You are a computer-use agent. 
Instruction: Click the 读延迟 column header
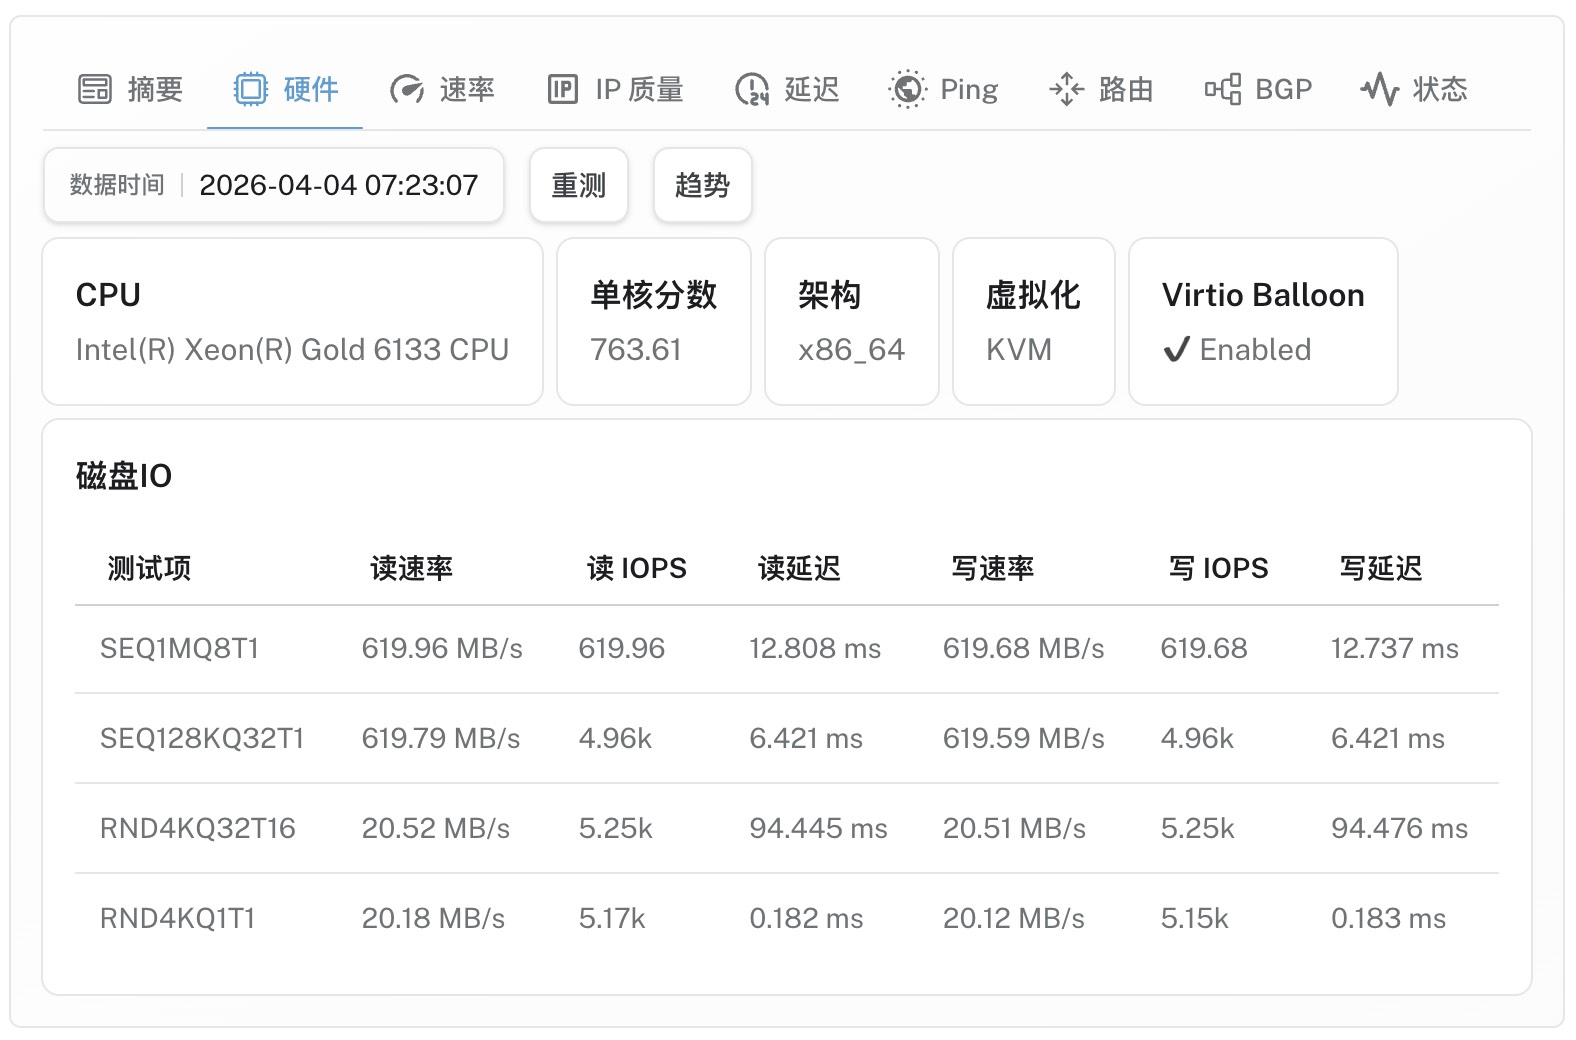(x=799, y=568)
